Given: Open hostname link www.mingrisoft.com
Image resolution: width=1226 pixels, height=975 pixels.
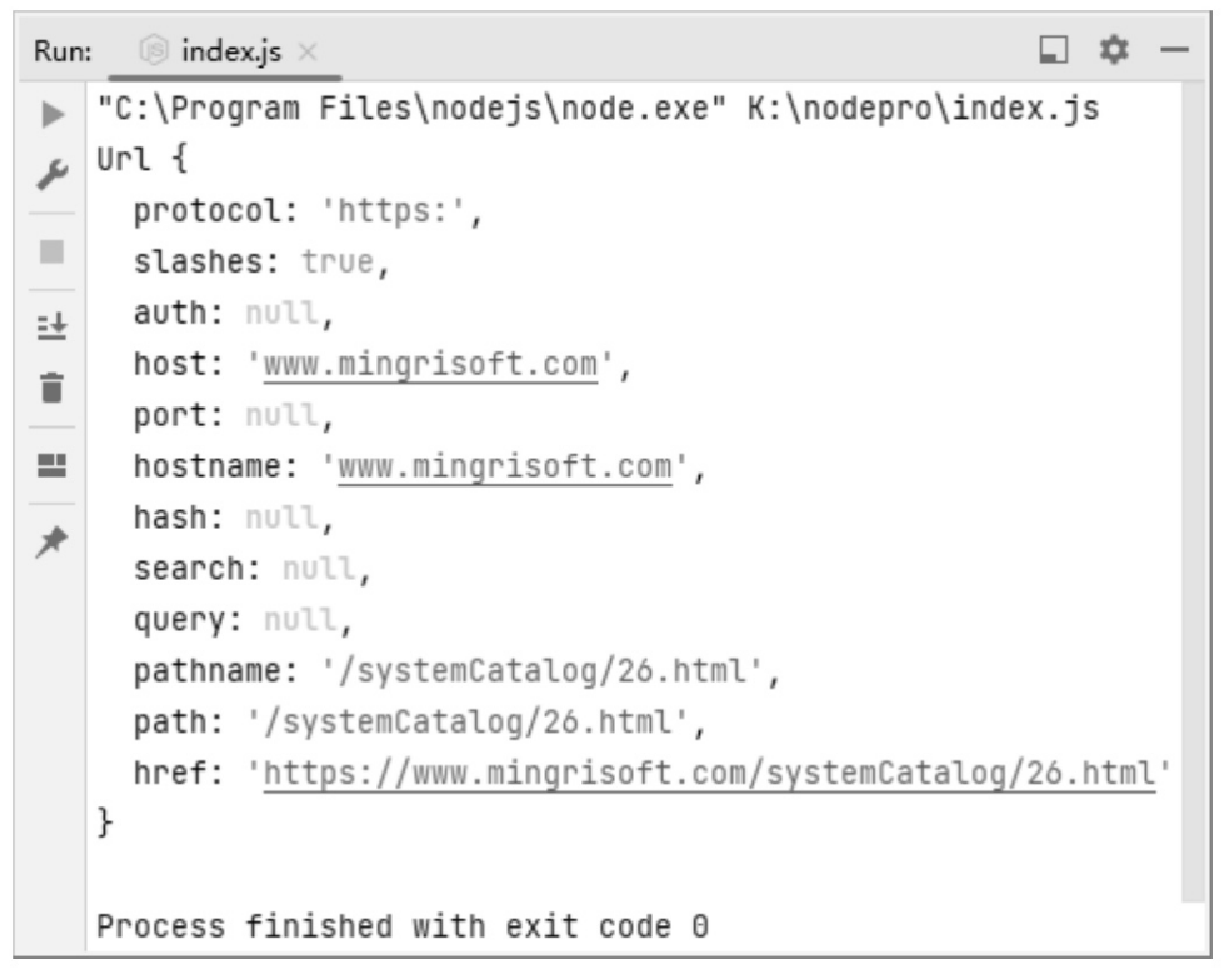Looking at the screenshot, I should pos(505,467).
